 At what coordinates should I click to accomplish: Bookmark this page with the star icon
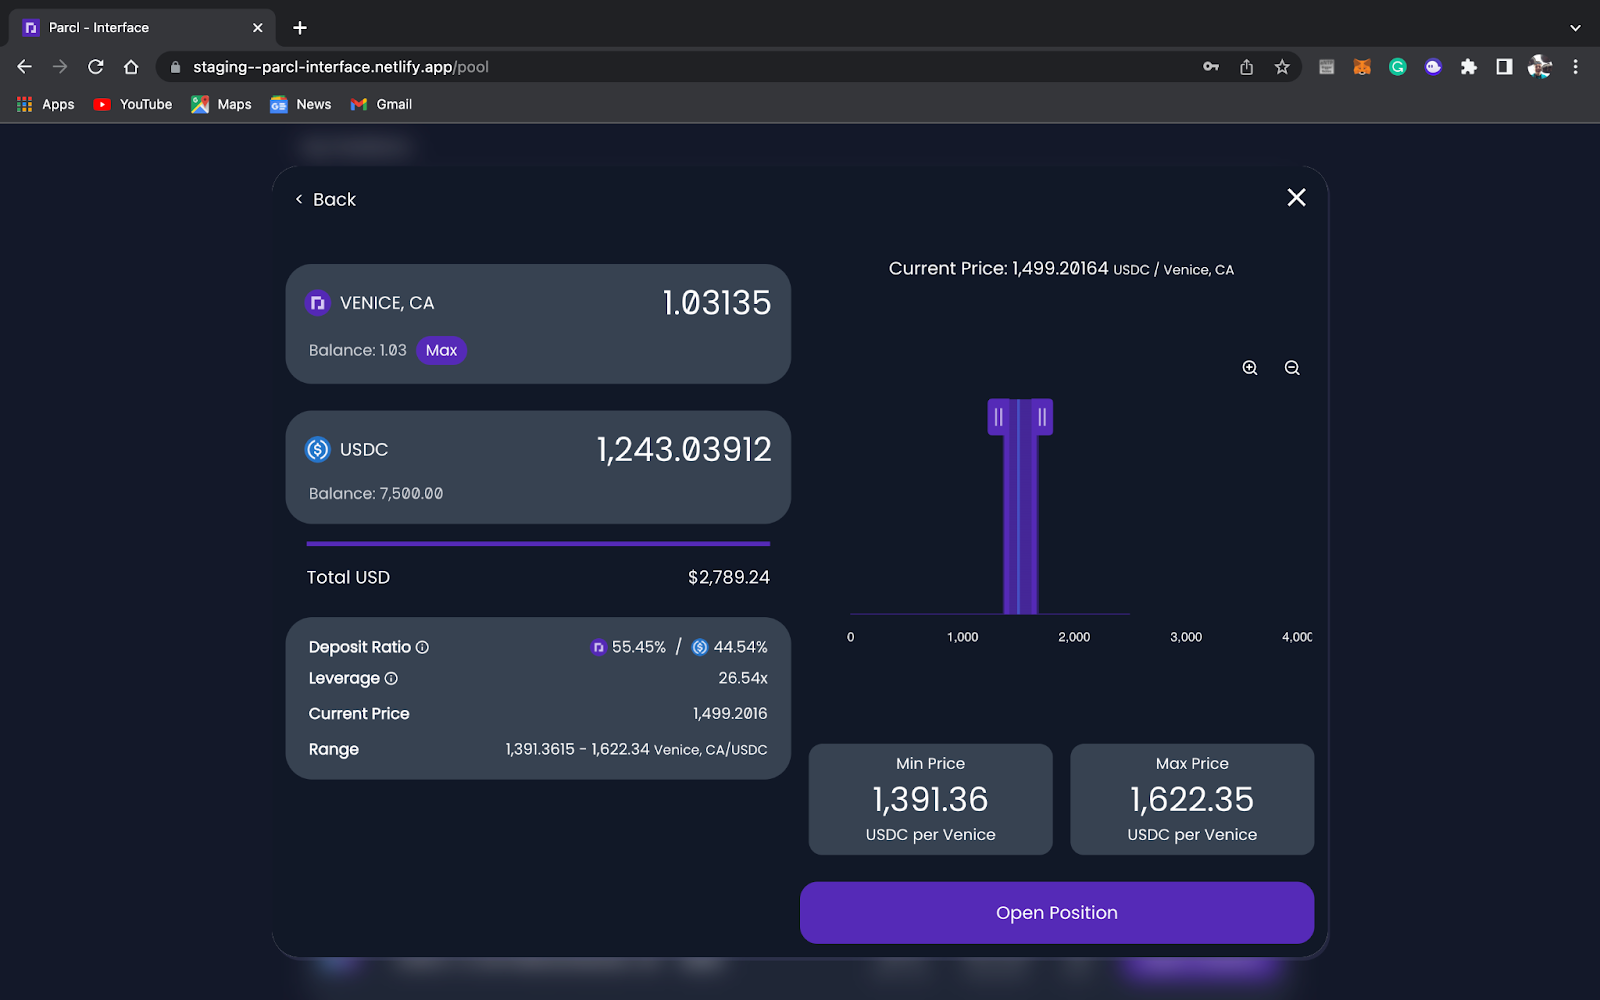coord(1282,67)
